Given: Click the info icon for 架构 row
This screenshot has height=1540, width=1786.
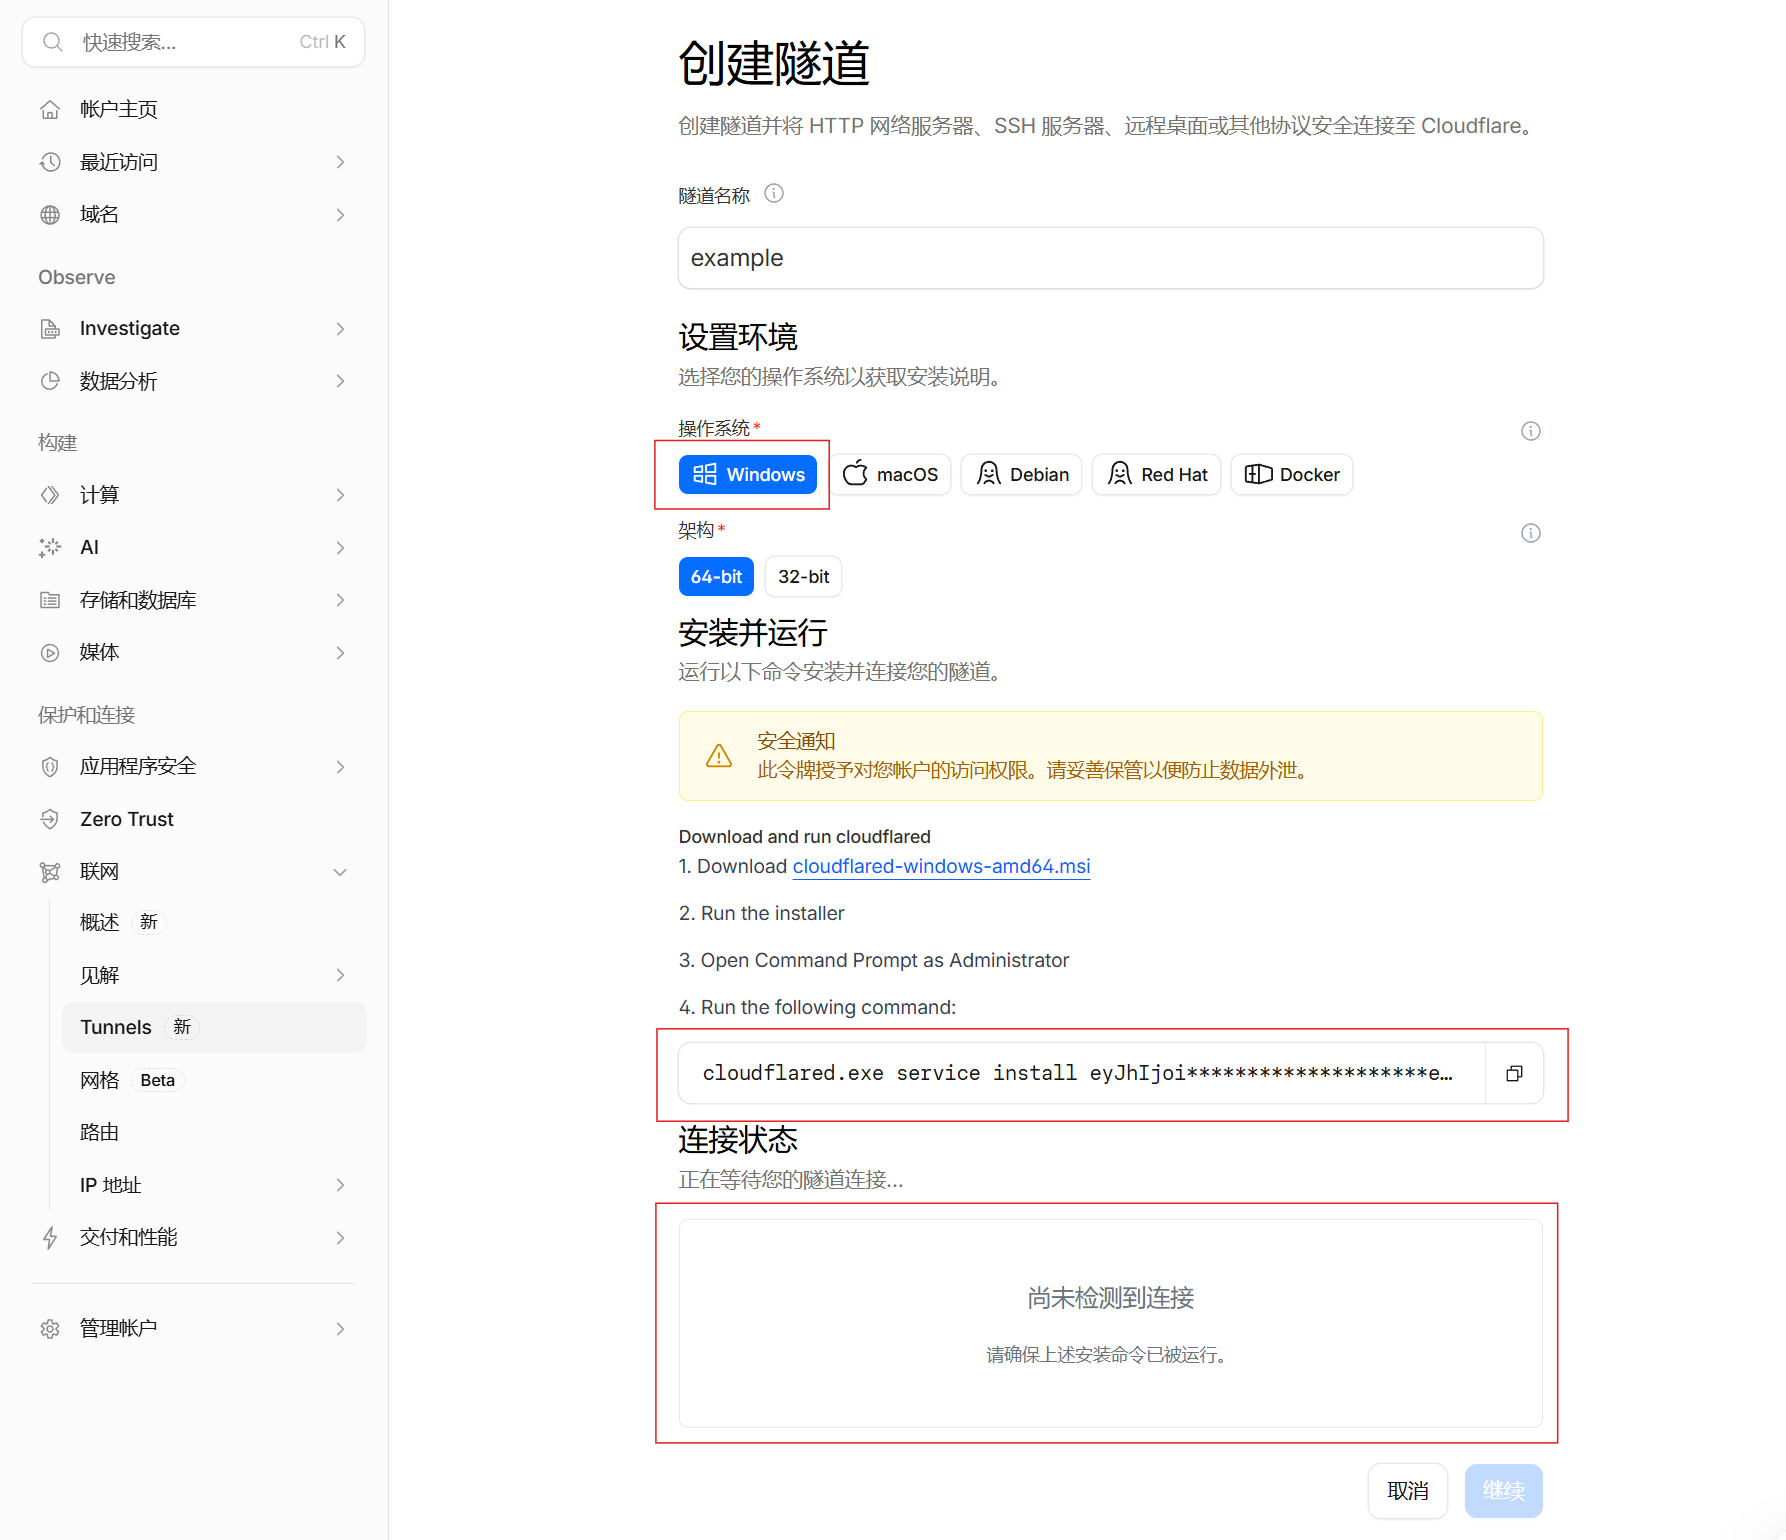Looking at the screenshot, I should click(x=1531, y=533).
